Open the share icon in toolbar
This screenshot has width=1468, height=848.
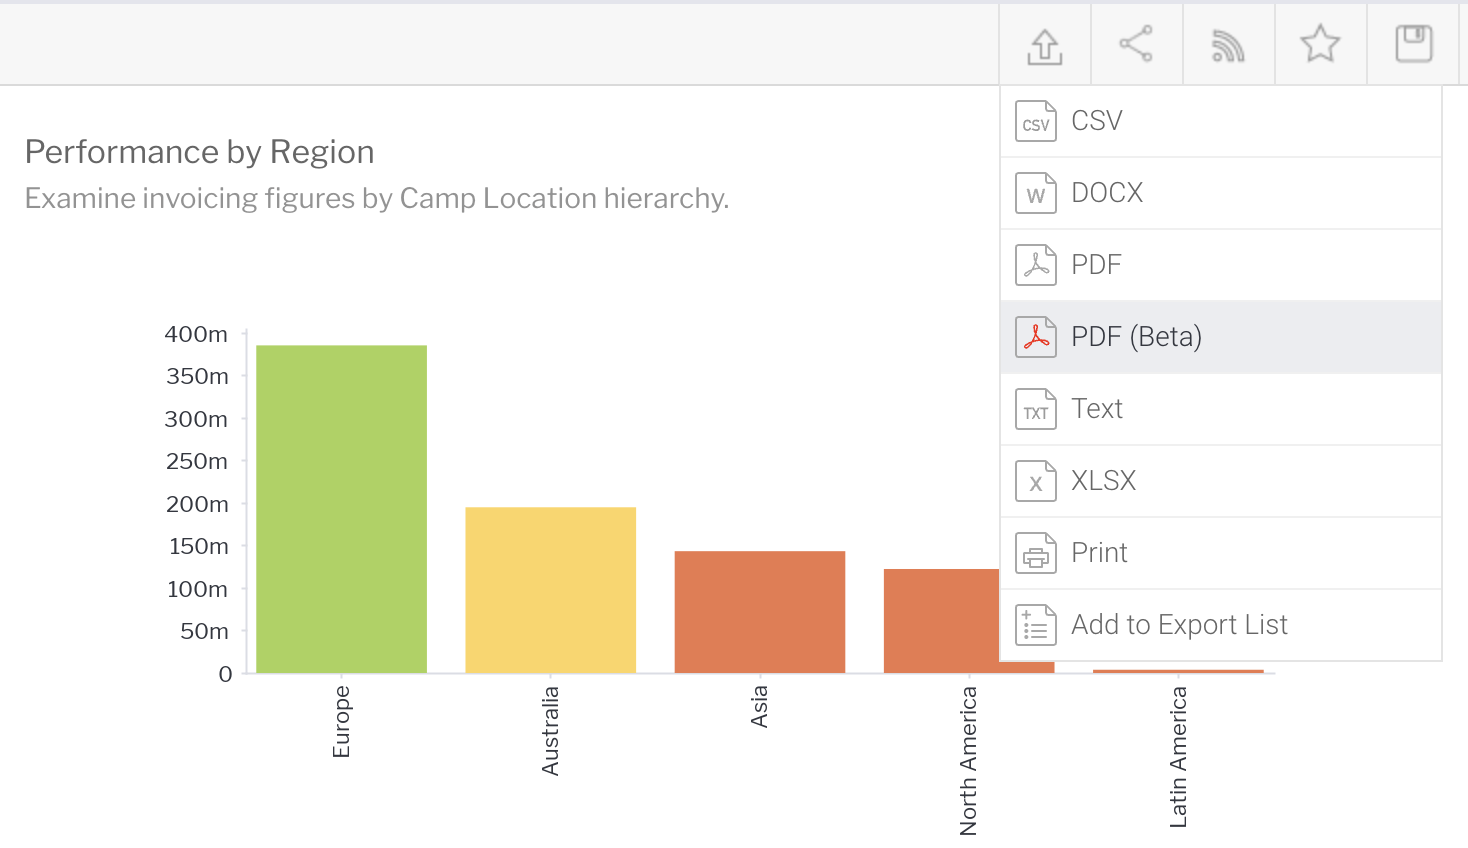[x=1136, y=44]
